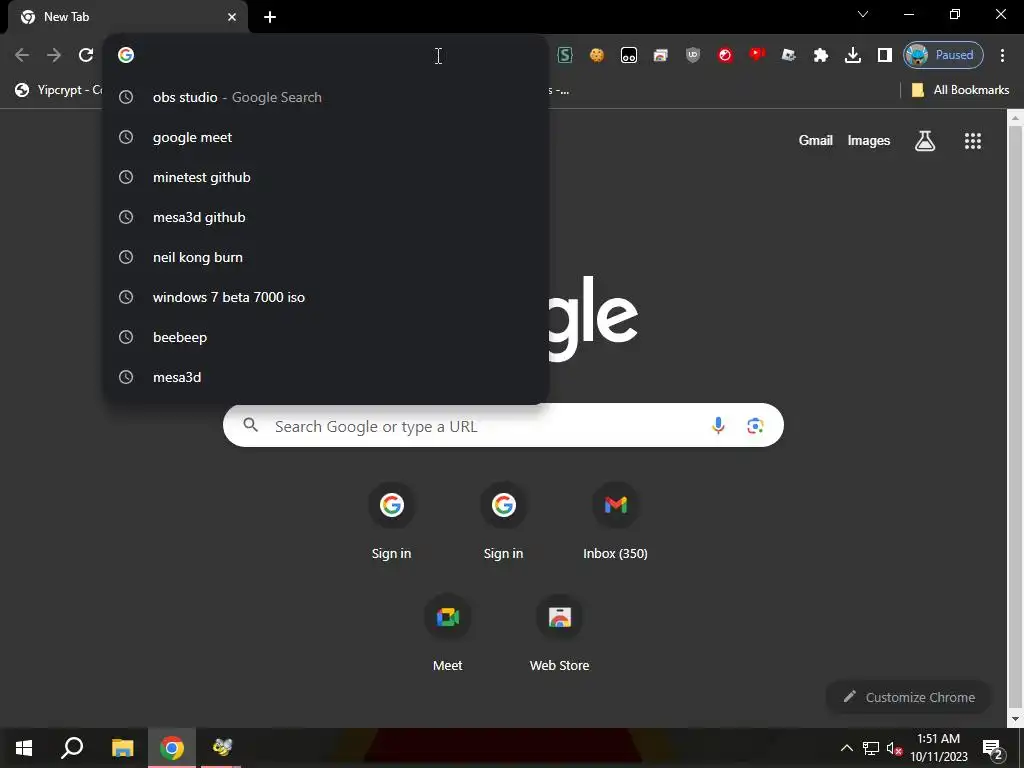
Task: Select windows 7 beta 7000 iso suggestion
Action: [326, 297]
